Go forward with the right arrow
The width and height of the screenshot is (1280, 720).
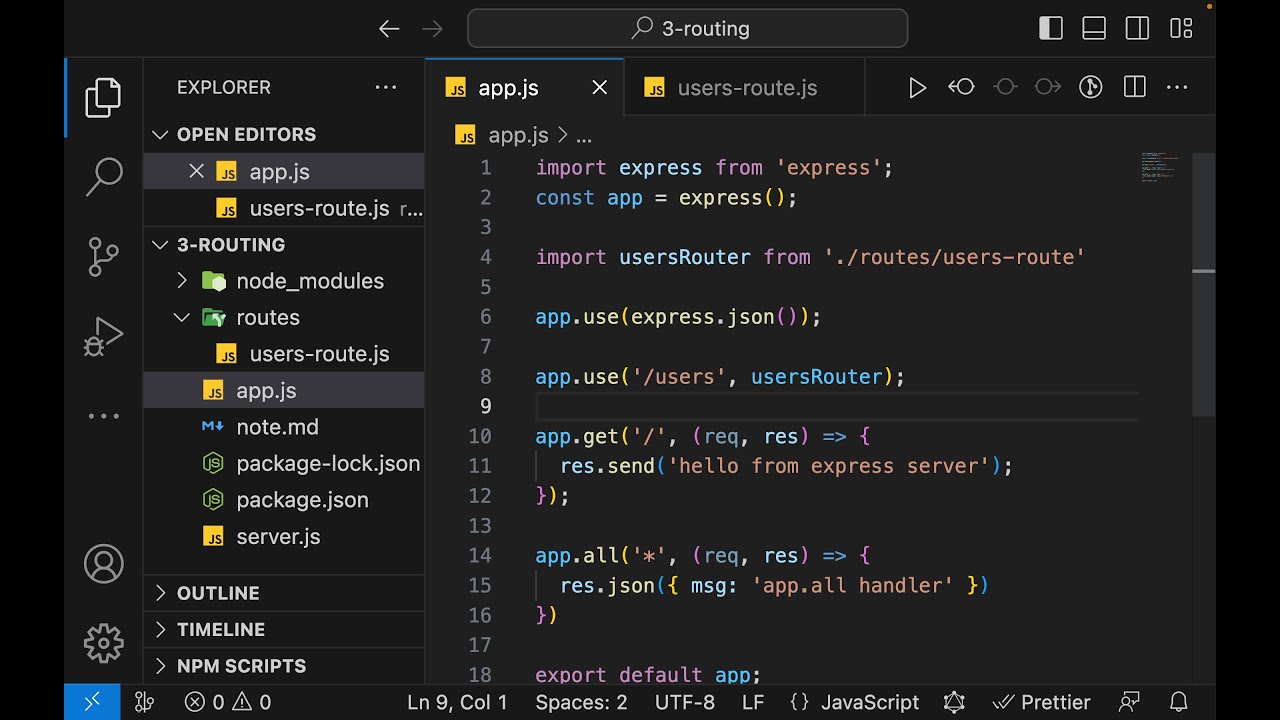[x=432, y=29]
